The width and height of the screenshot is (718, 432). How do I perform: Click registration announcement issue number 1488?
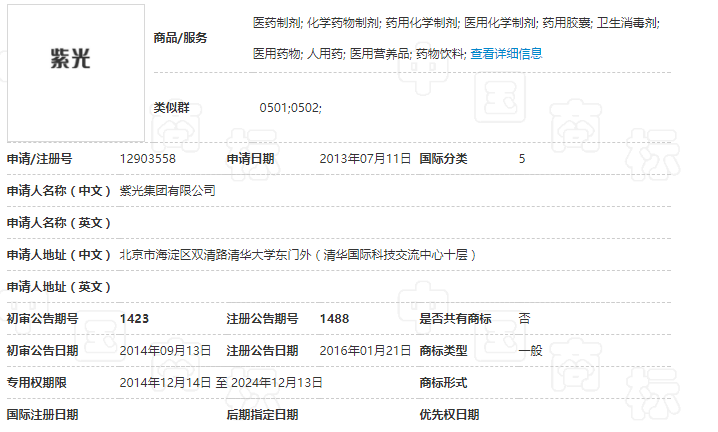[x=334, y=318]
